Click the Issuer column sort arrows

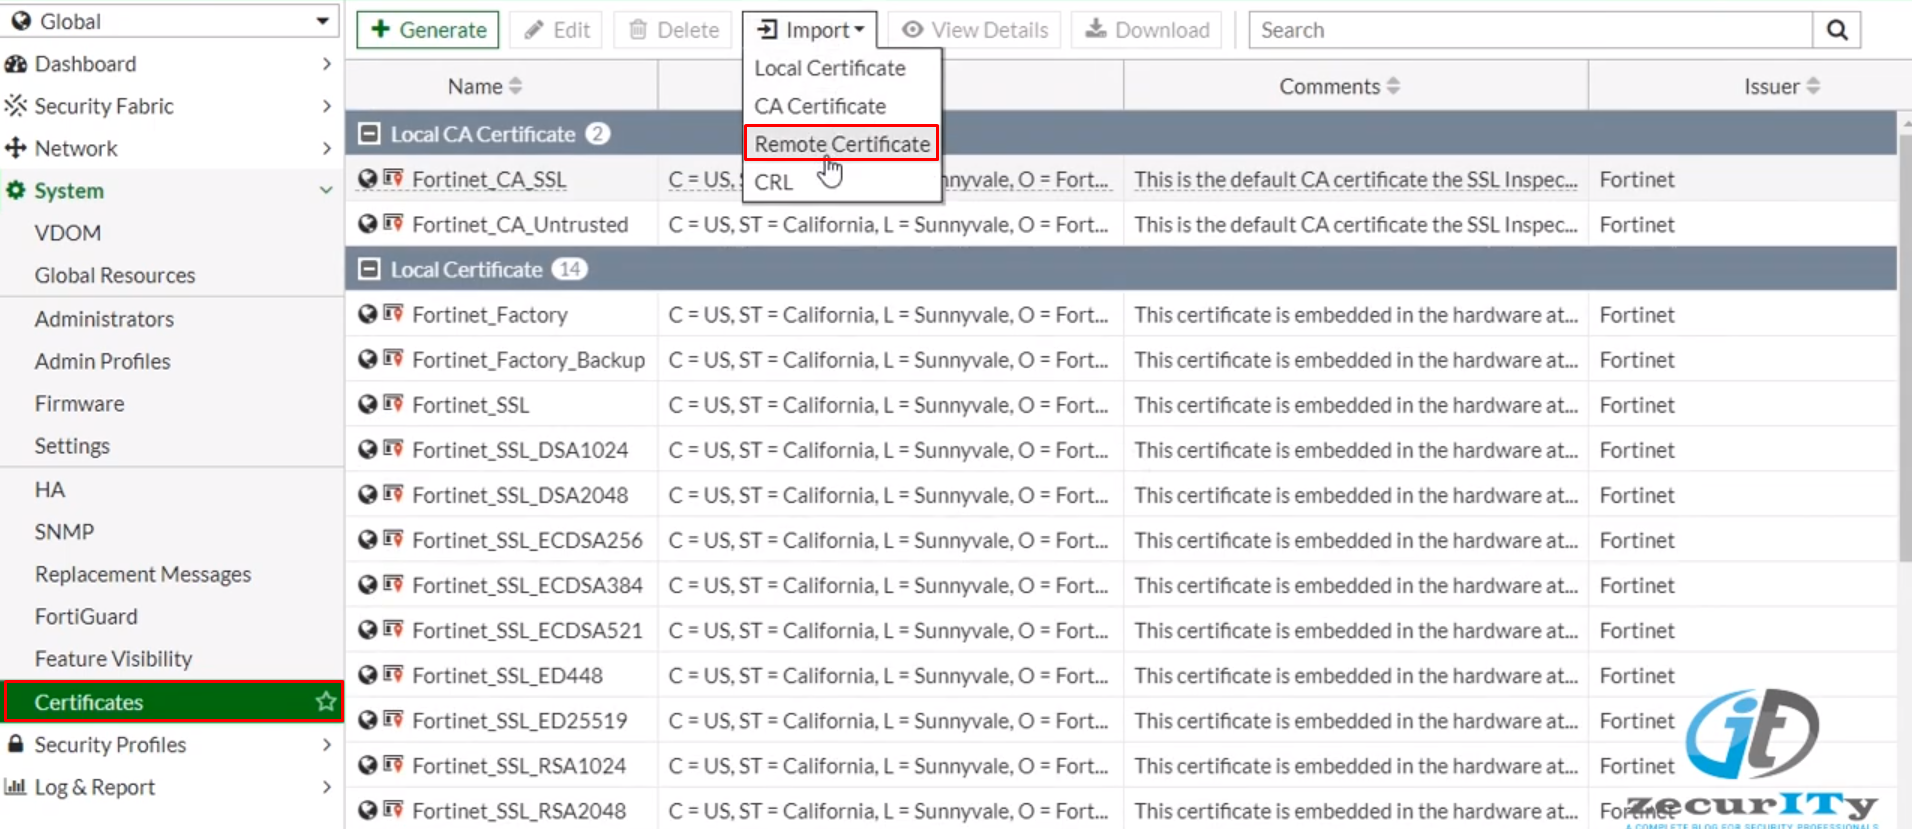(1813, 87)
